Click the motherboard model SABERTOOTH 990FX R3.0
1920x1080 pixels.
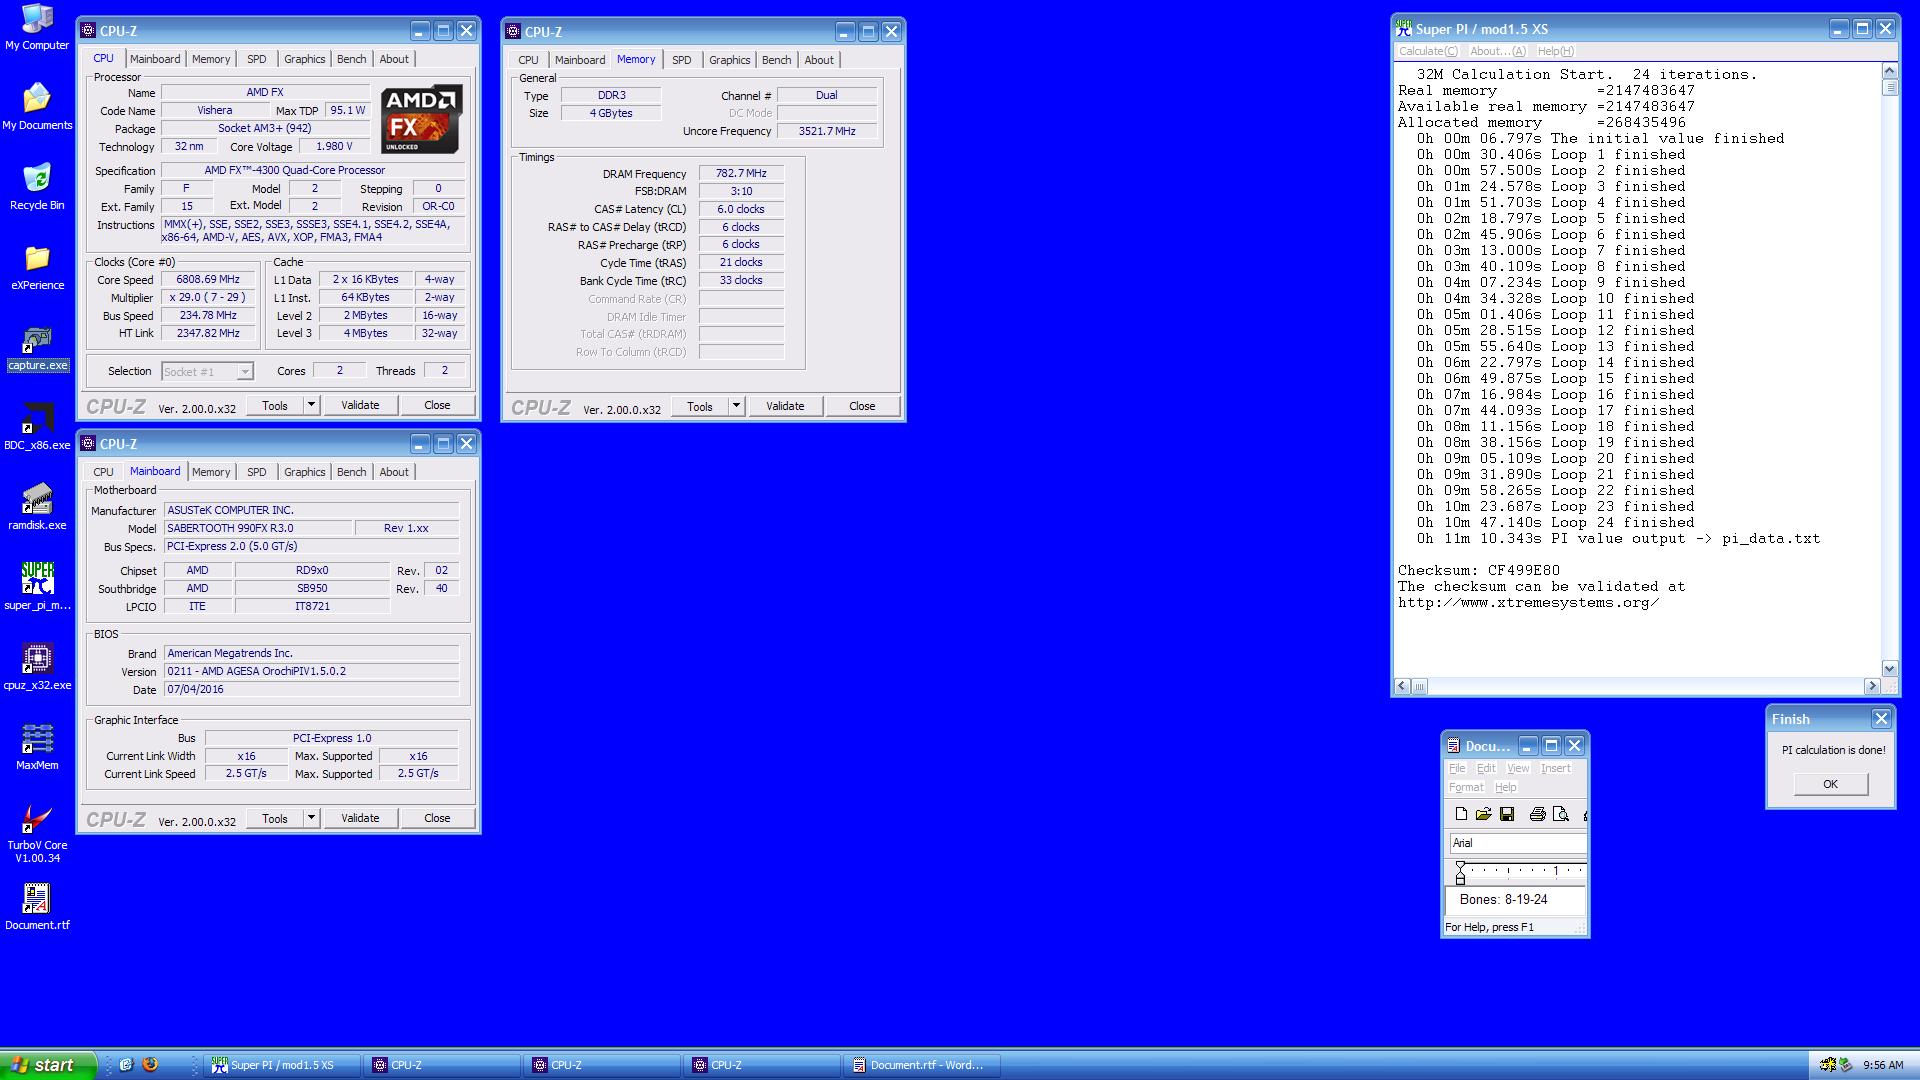257,528
